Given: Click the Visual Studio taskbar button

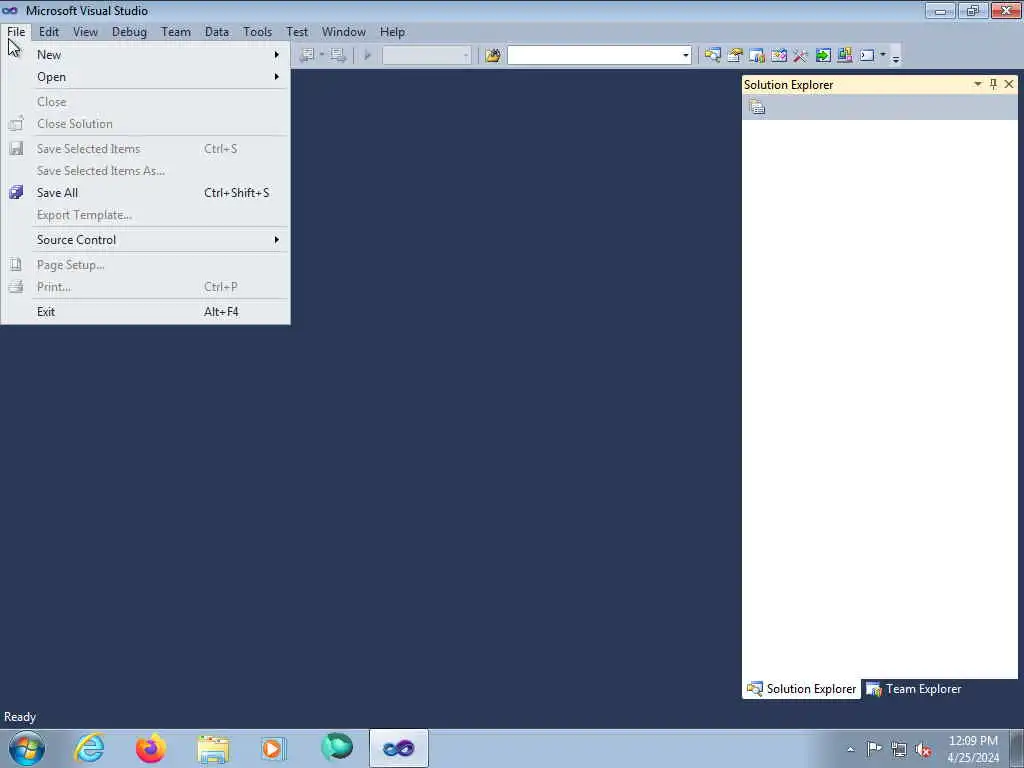Looking at the screenshot, I should coord(399,748).
